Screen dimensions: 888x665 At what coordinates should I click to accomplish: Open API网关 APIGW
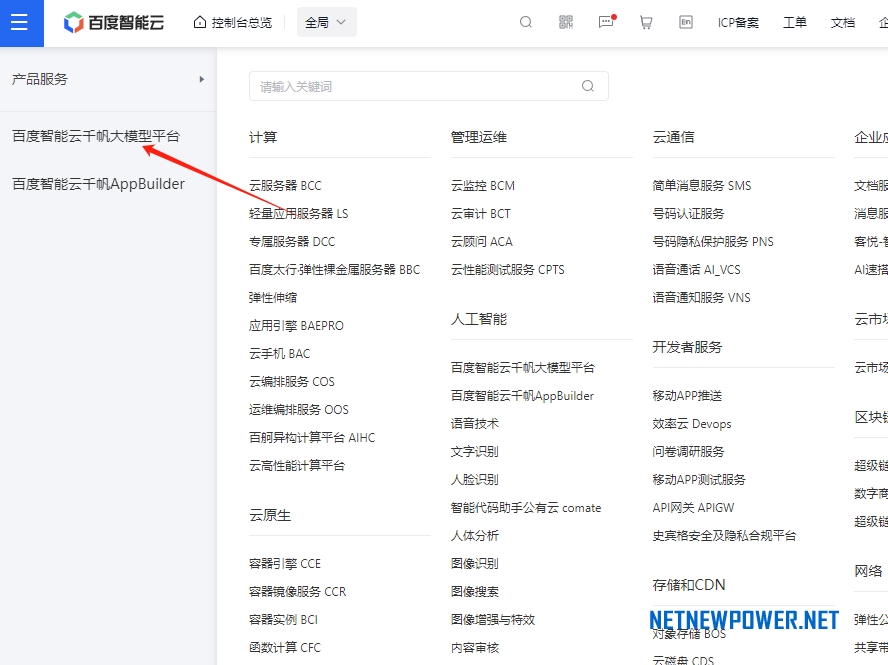[x=694, y=508]
